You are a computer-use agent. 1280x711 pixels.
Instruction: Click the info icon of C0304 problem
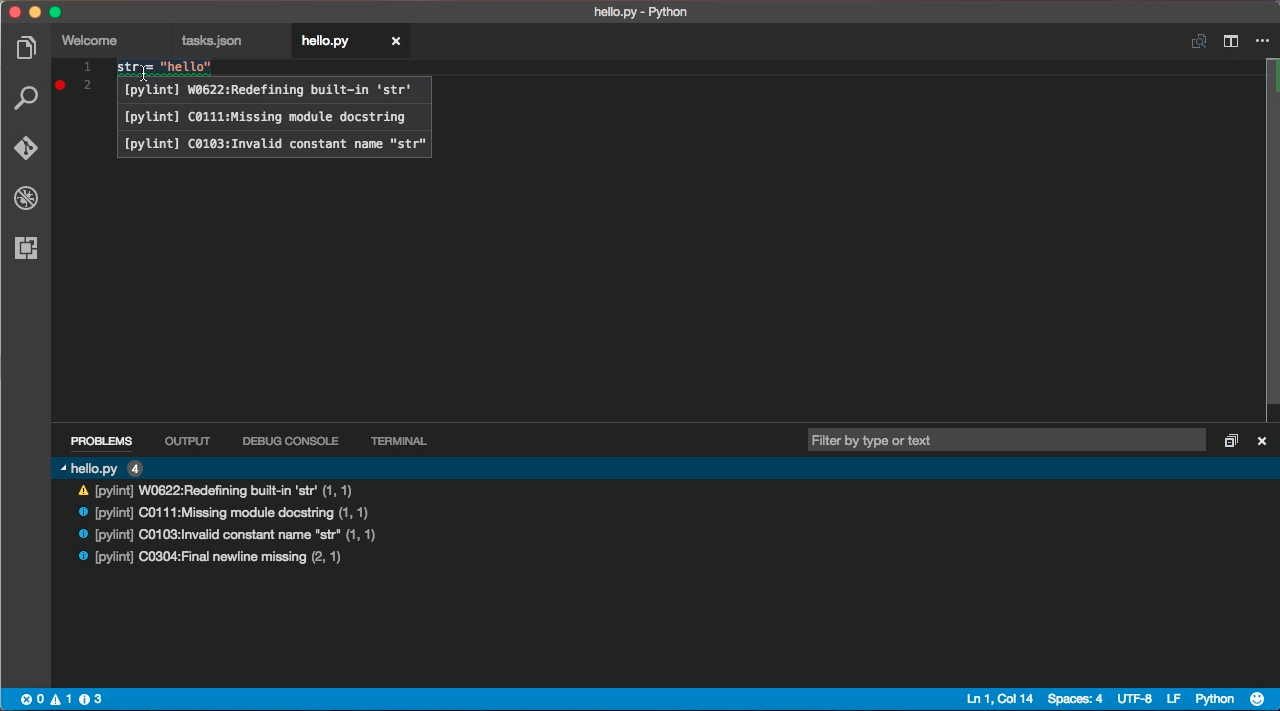click(x=84, y=556)
